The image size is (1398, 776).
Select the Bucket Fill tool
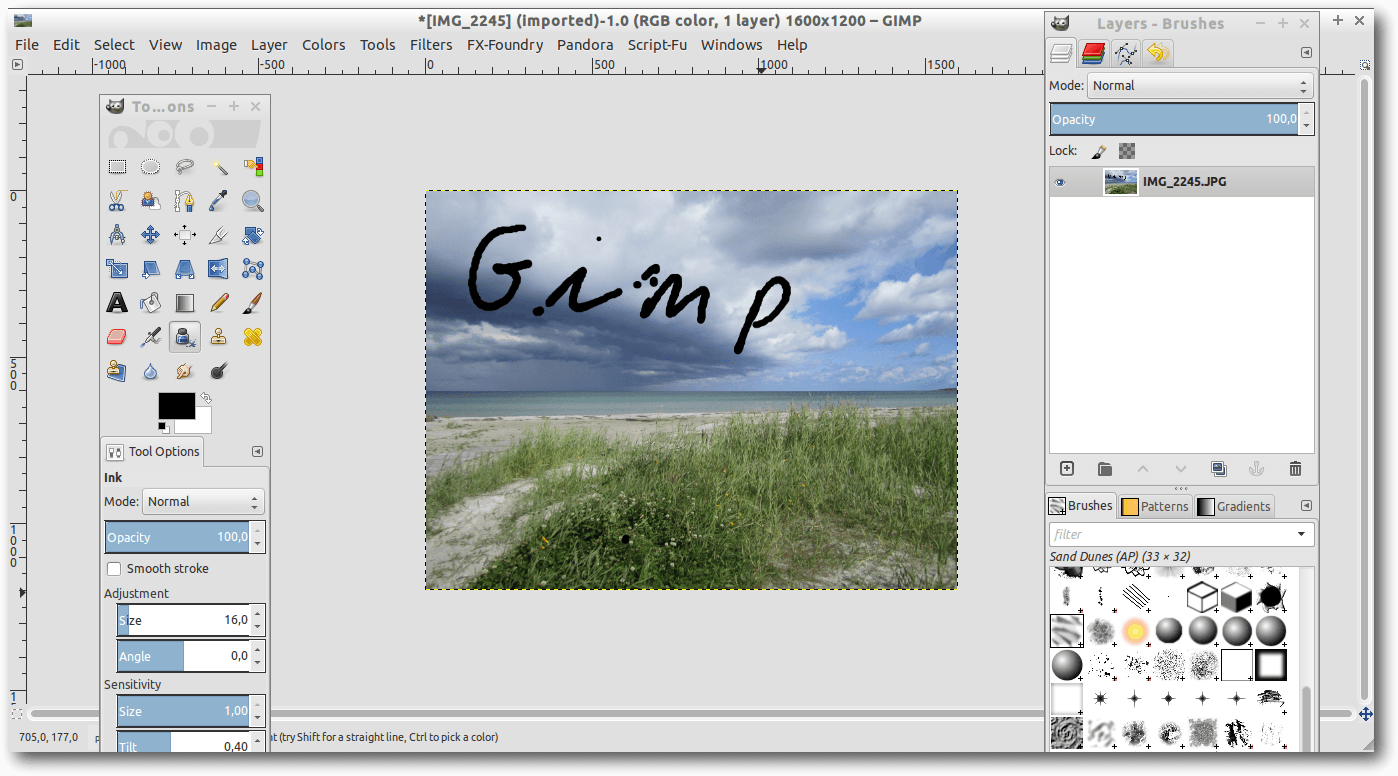pos(150,302)
